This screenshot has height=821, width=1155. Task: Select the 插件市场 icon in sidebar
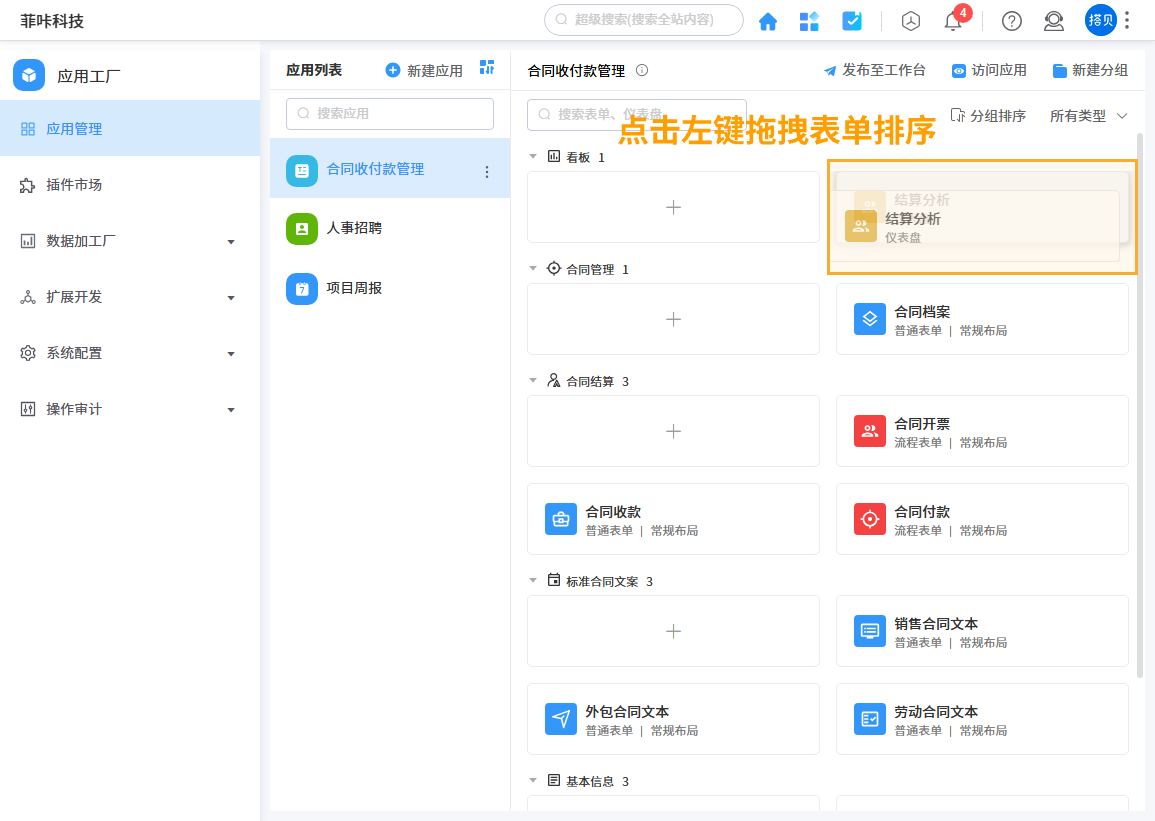point(27,185)
